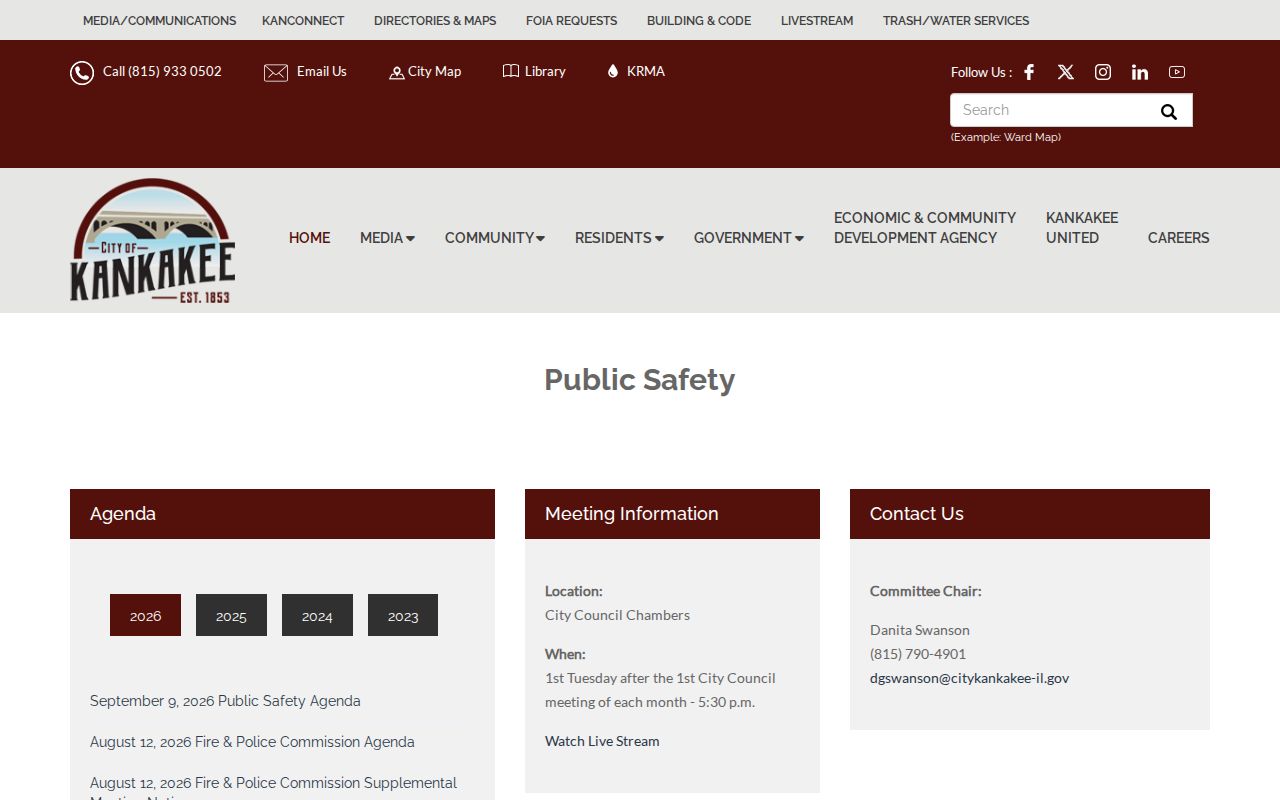The width and height of the screenshot is (1280, 800).
Task: Click the Danita Swanson name
Action: click(x=920, y=630)
